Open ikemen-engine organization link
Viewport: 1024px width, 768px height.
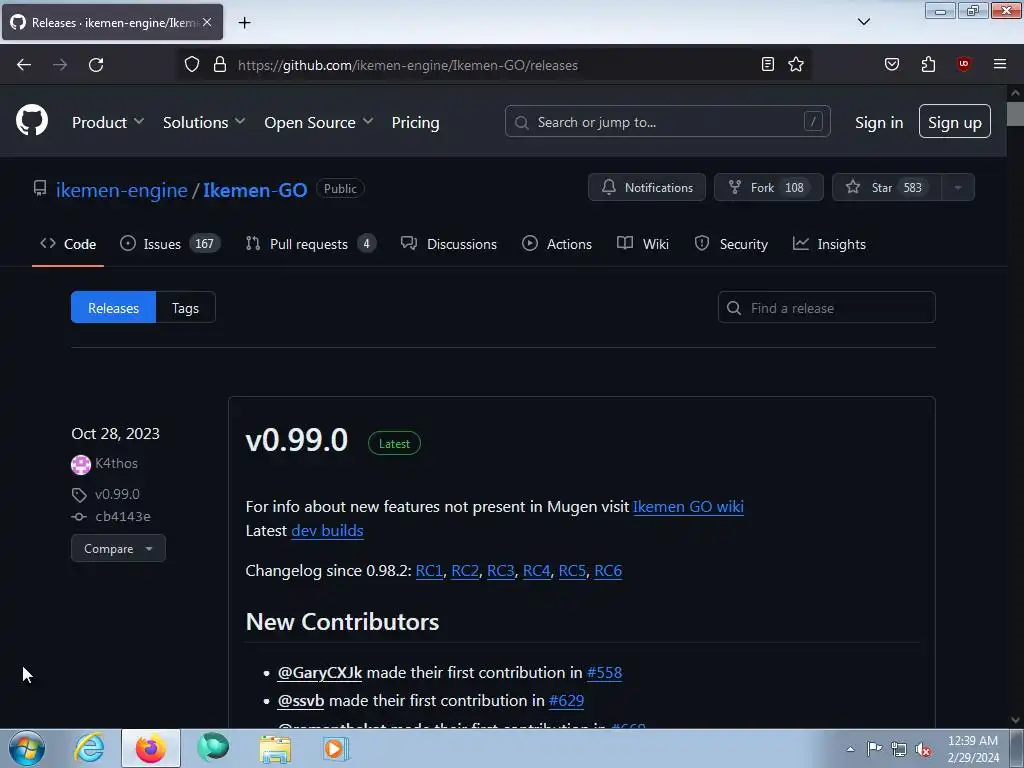[x=121, y=189]
